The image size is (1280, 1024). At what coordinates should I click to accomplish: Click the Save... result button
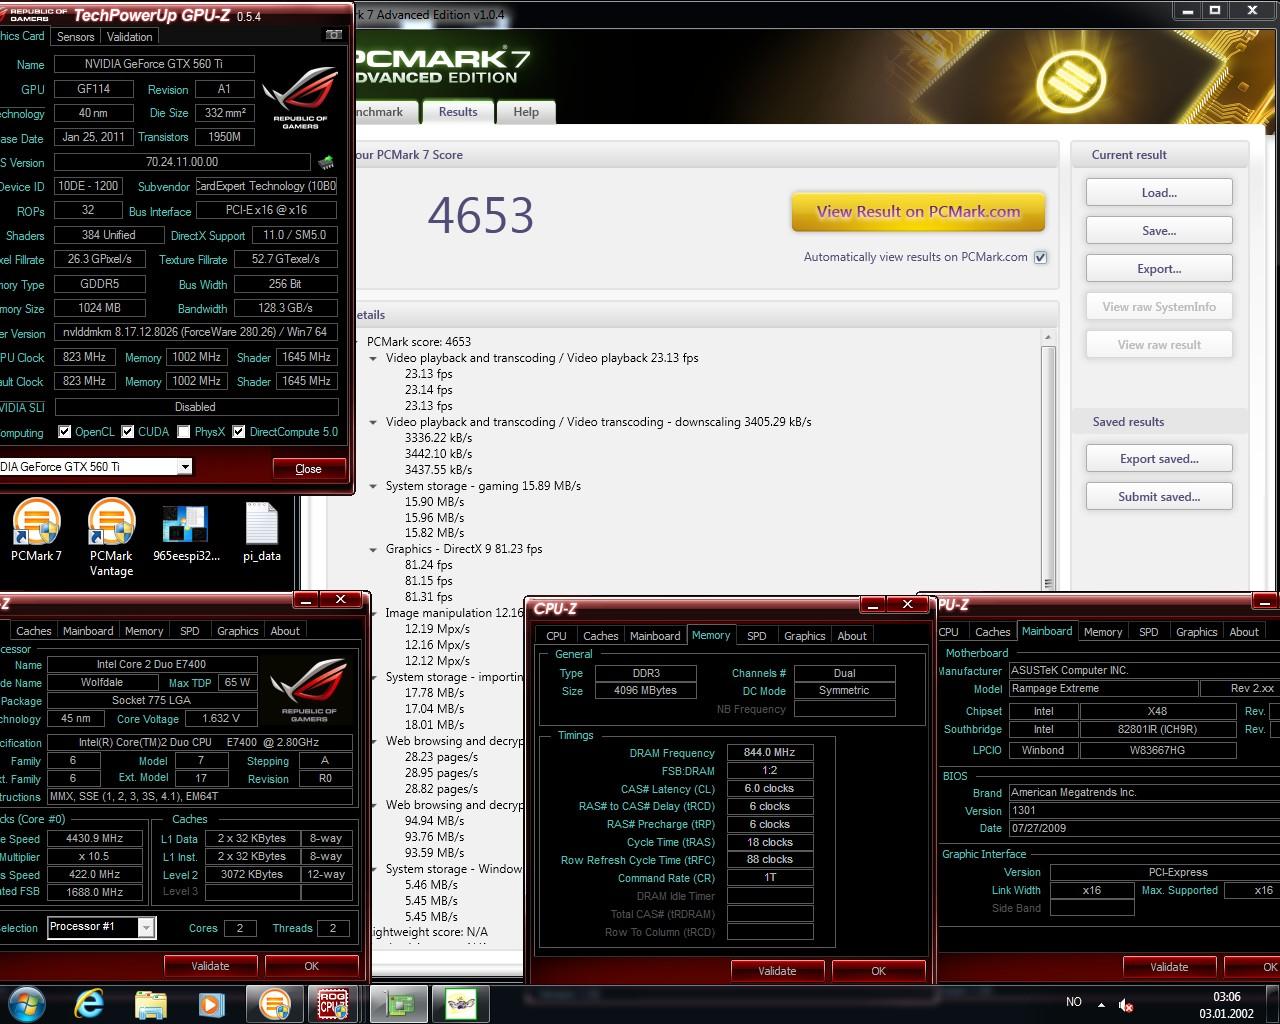coord(1159,231)
